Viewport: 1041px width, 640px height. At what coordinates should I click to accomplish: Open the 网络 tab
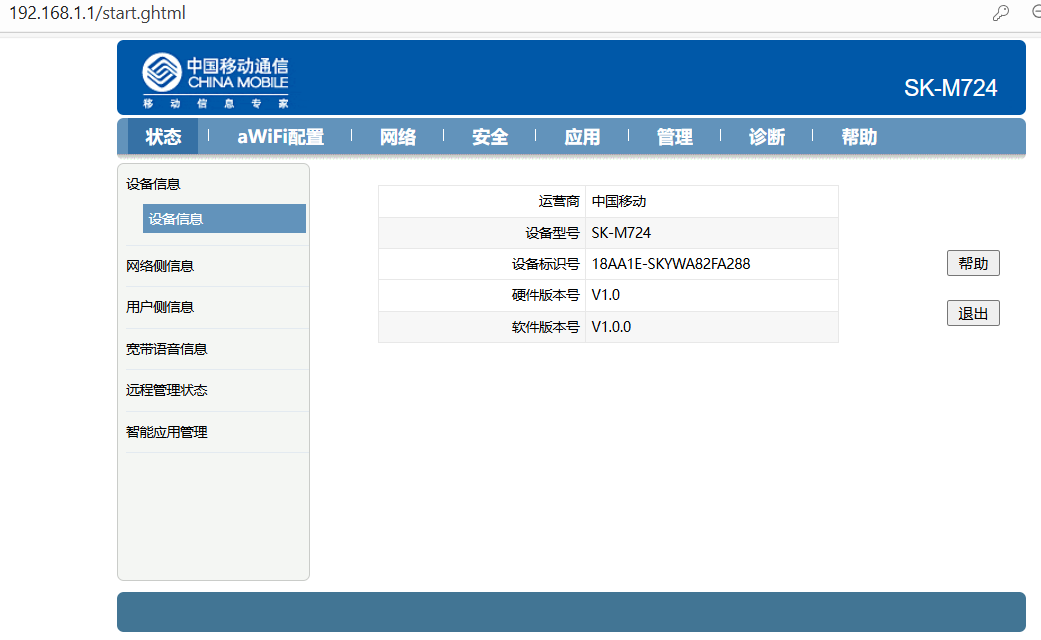coord(398,137)
